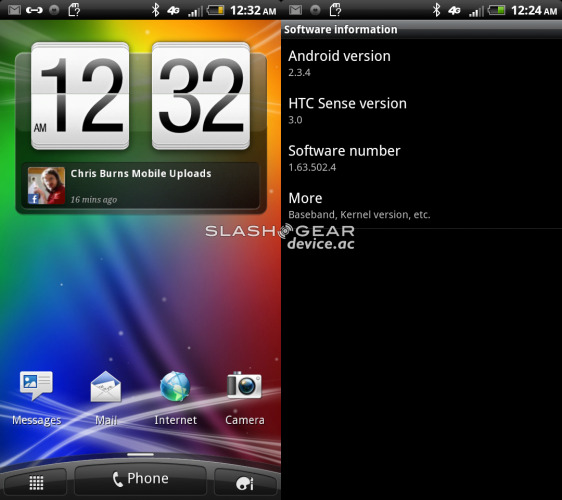
Task: Open Chris Burns Mobile Uploads update
Action: 140,186
